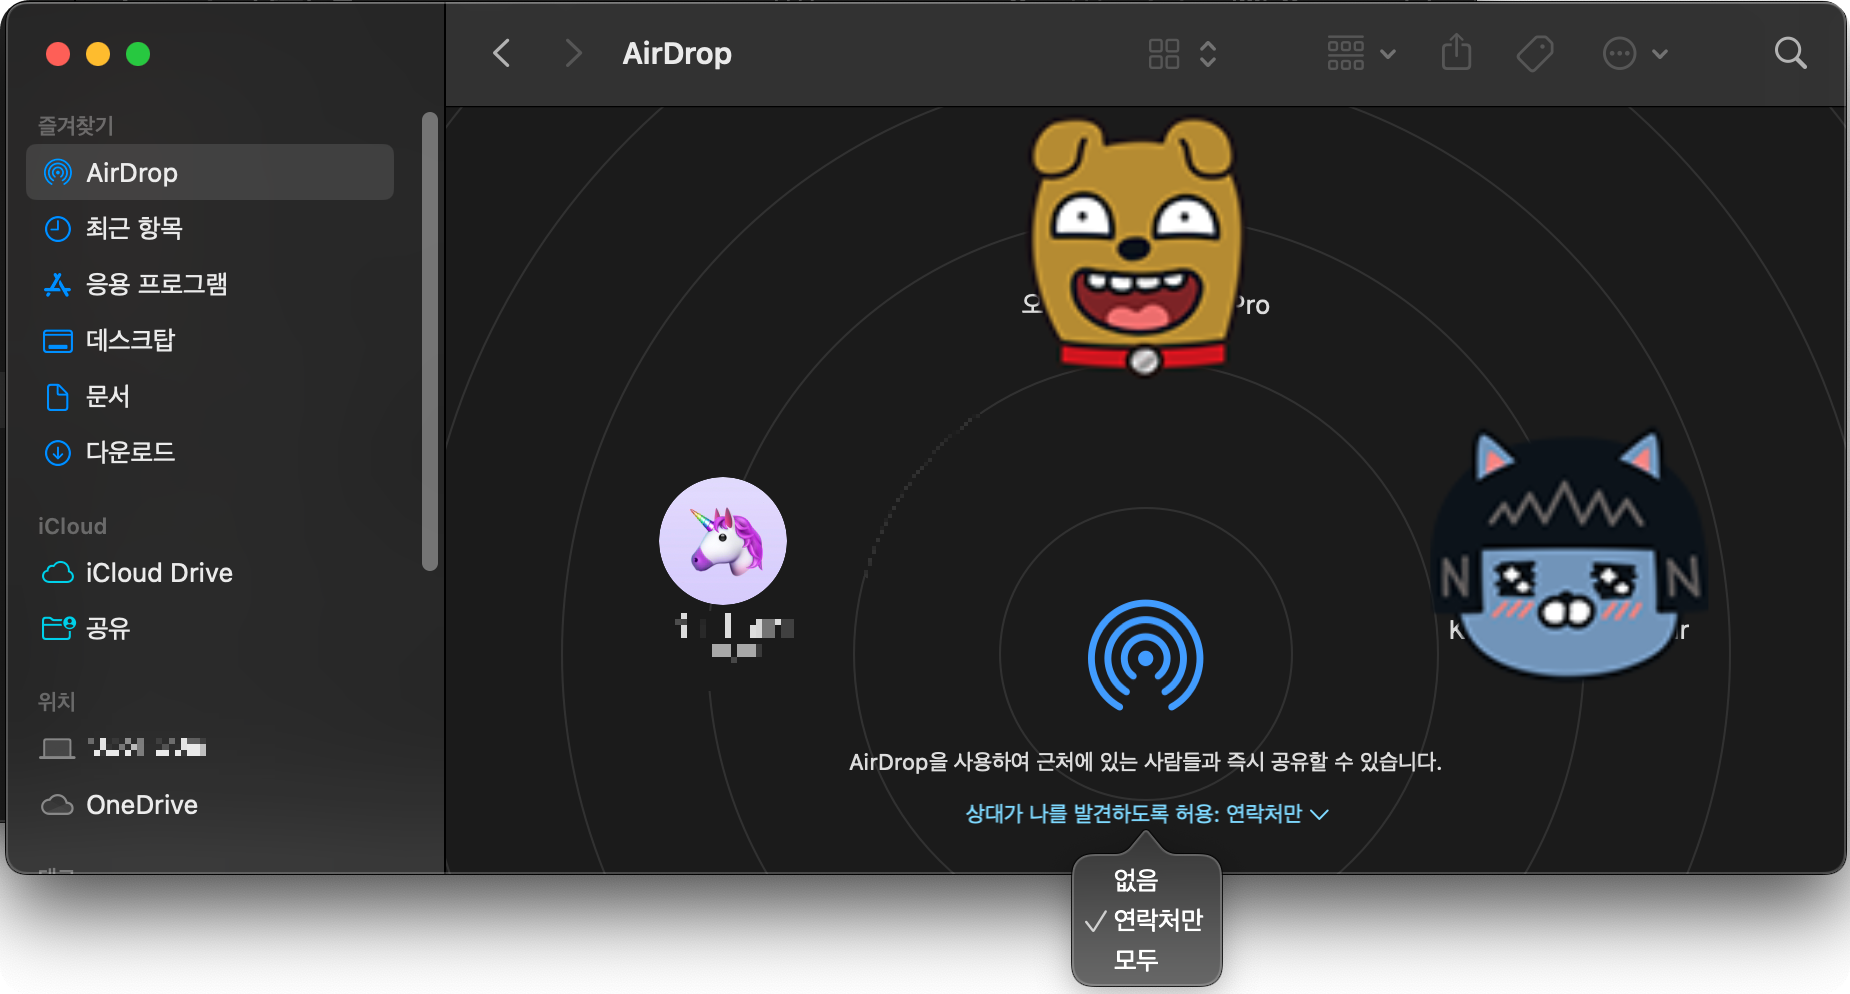
Task: Open 최근 항목 in the sidebar
Action: click(x=210, y=228)
